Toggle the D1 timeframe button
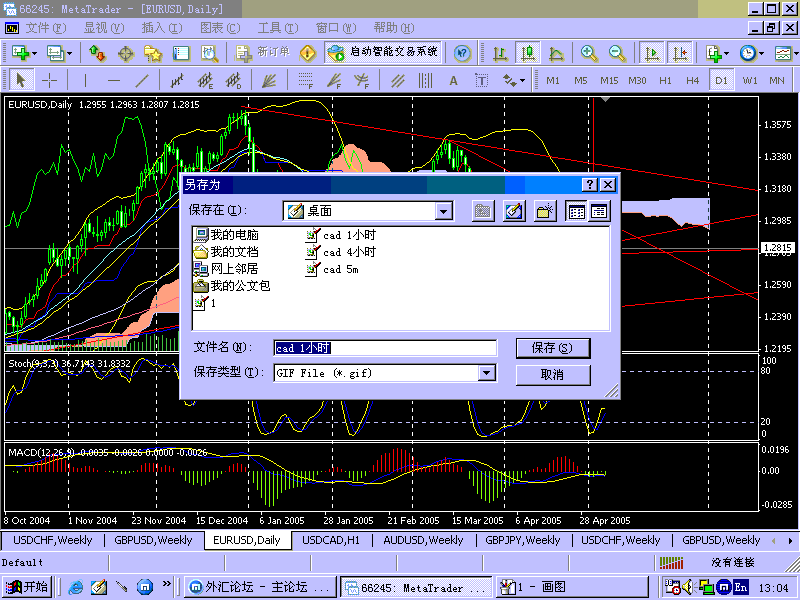This screenshot has width=800, height=600. [x=721, y=80]
